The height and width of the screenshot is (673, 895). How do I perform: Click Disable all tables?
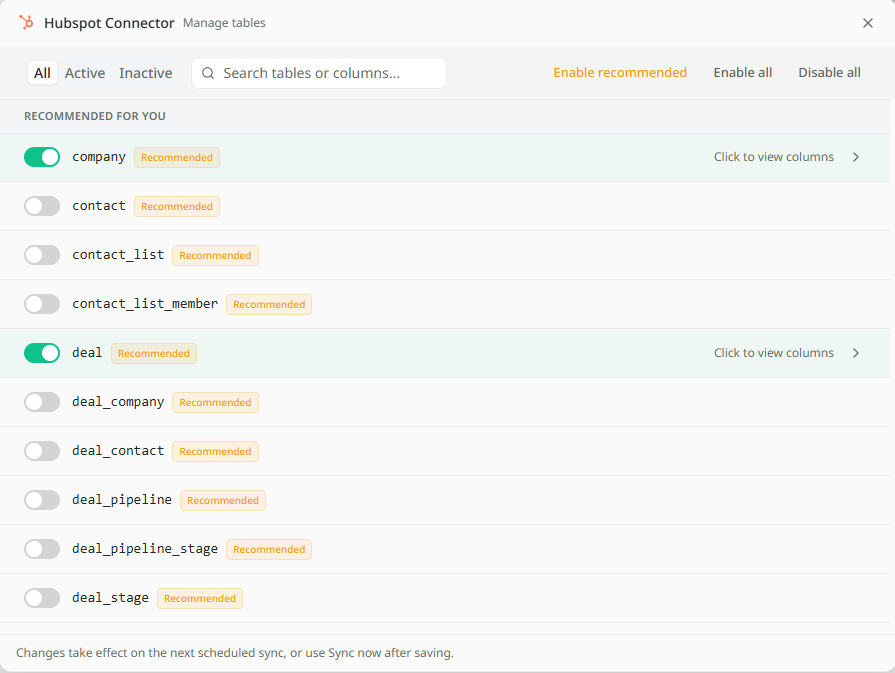pyautogui.click(x=829, y=72)
